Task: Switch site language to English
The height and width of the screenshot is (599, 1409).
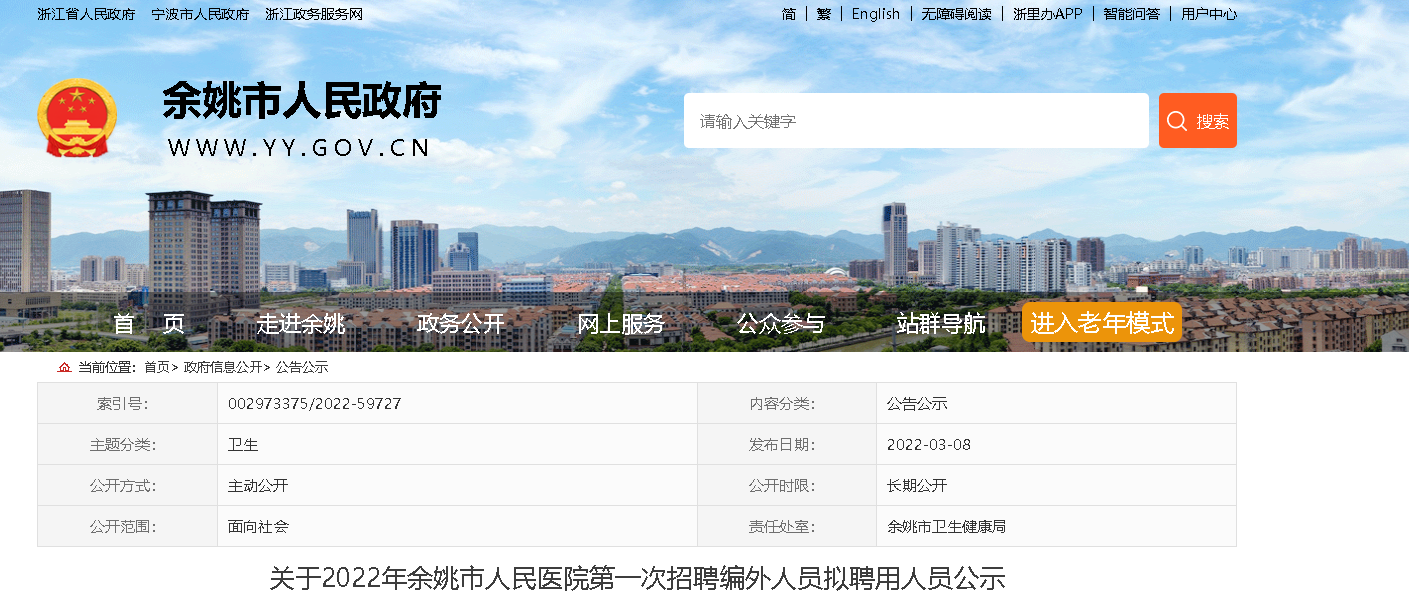Action: (876, 14)
